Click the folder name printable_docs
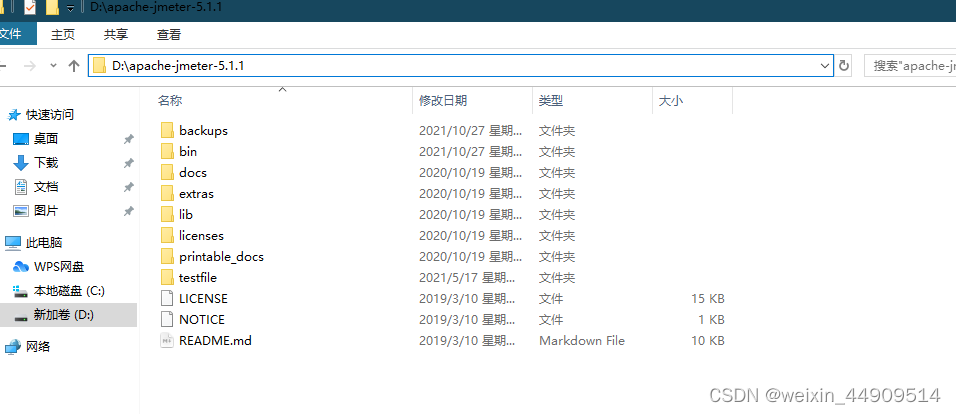Viewport: 956px width, 414px height. pos(221,257)
